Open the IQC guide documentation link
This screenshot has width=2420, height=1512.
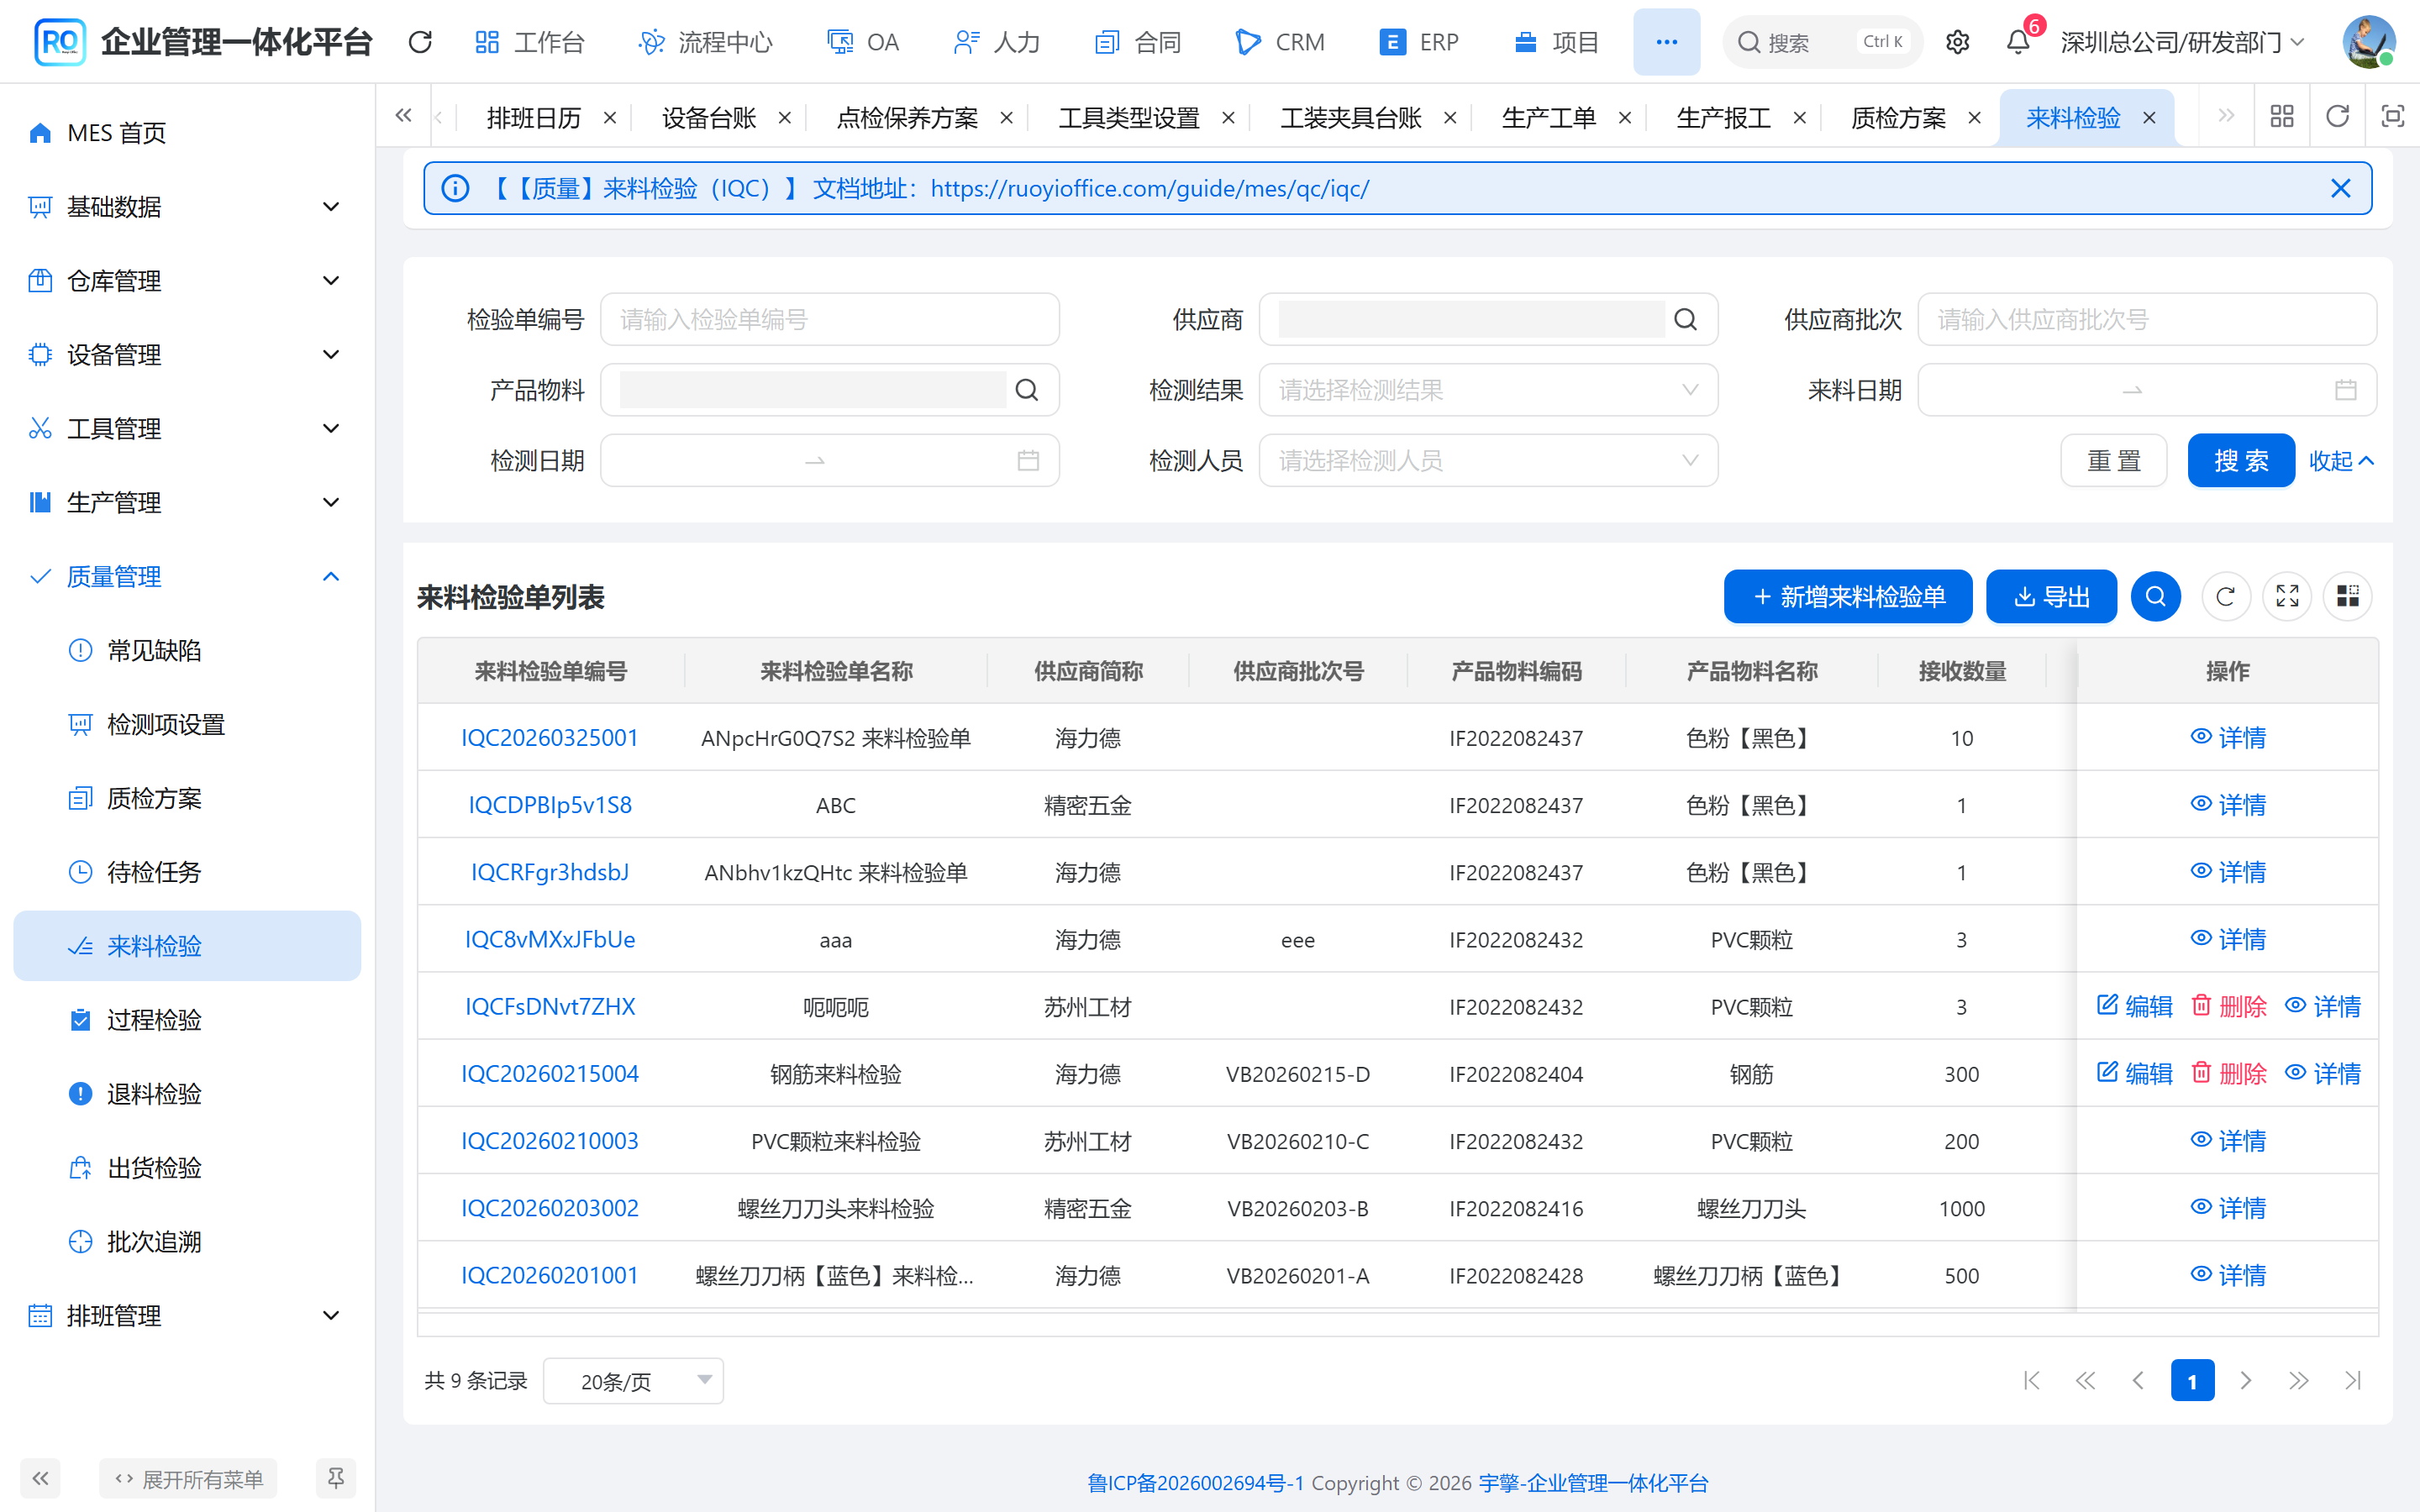[x=1150, y=188]
